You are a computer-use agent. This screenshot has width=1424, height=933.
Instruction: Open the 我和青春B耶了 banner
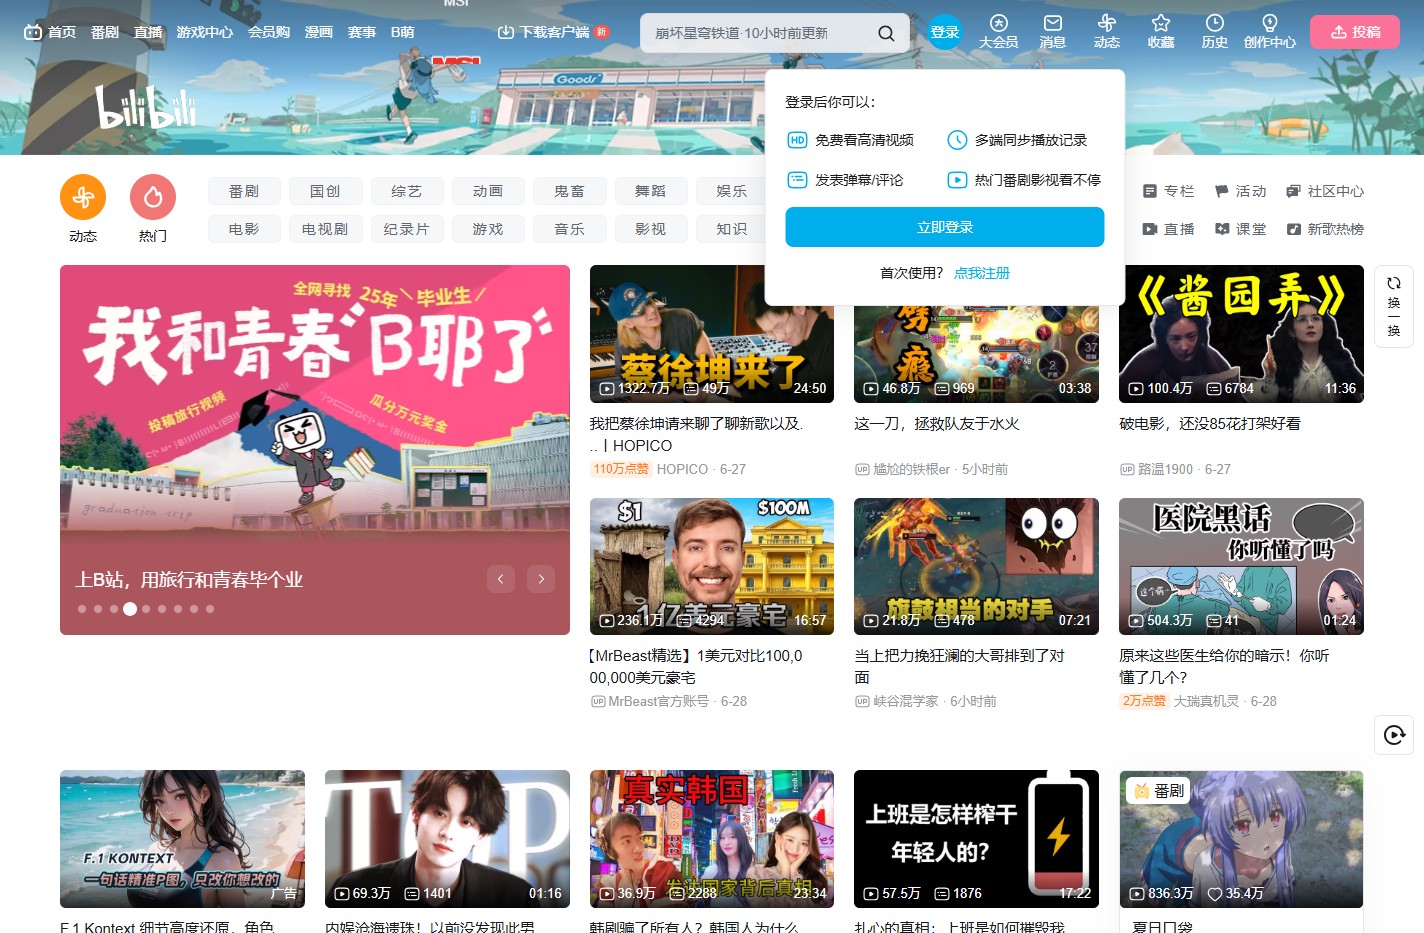point(315,450)
